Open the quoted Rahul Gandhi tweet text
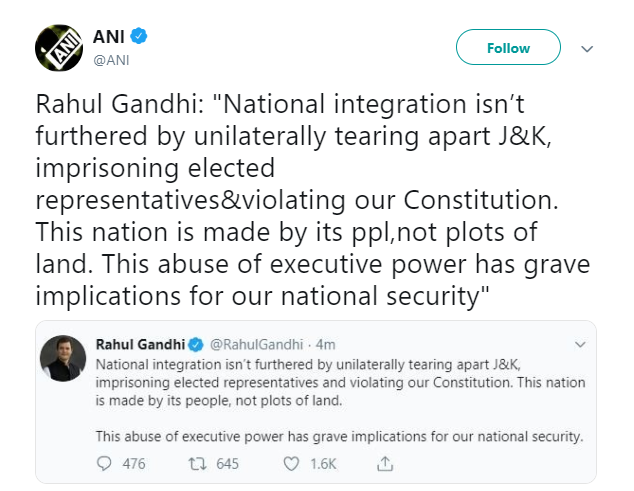634x491 pixels. click(340, 384)
